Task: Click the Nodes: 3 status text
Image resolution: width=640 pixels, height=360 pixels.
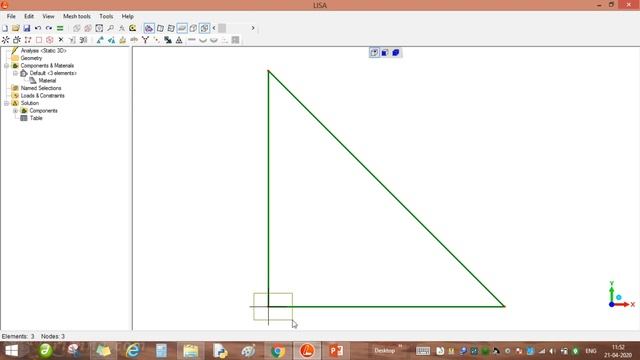Action: 53,336
